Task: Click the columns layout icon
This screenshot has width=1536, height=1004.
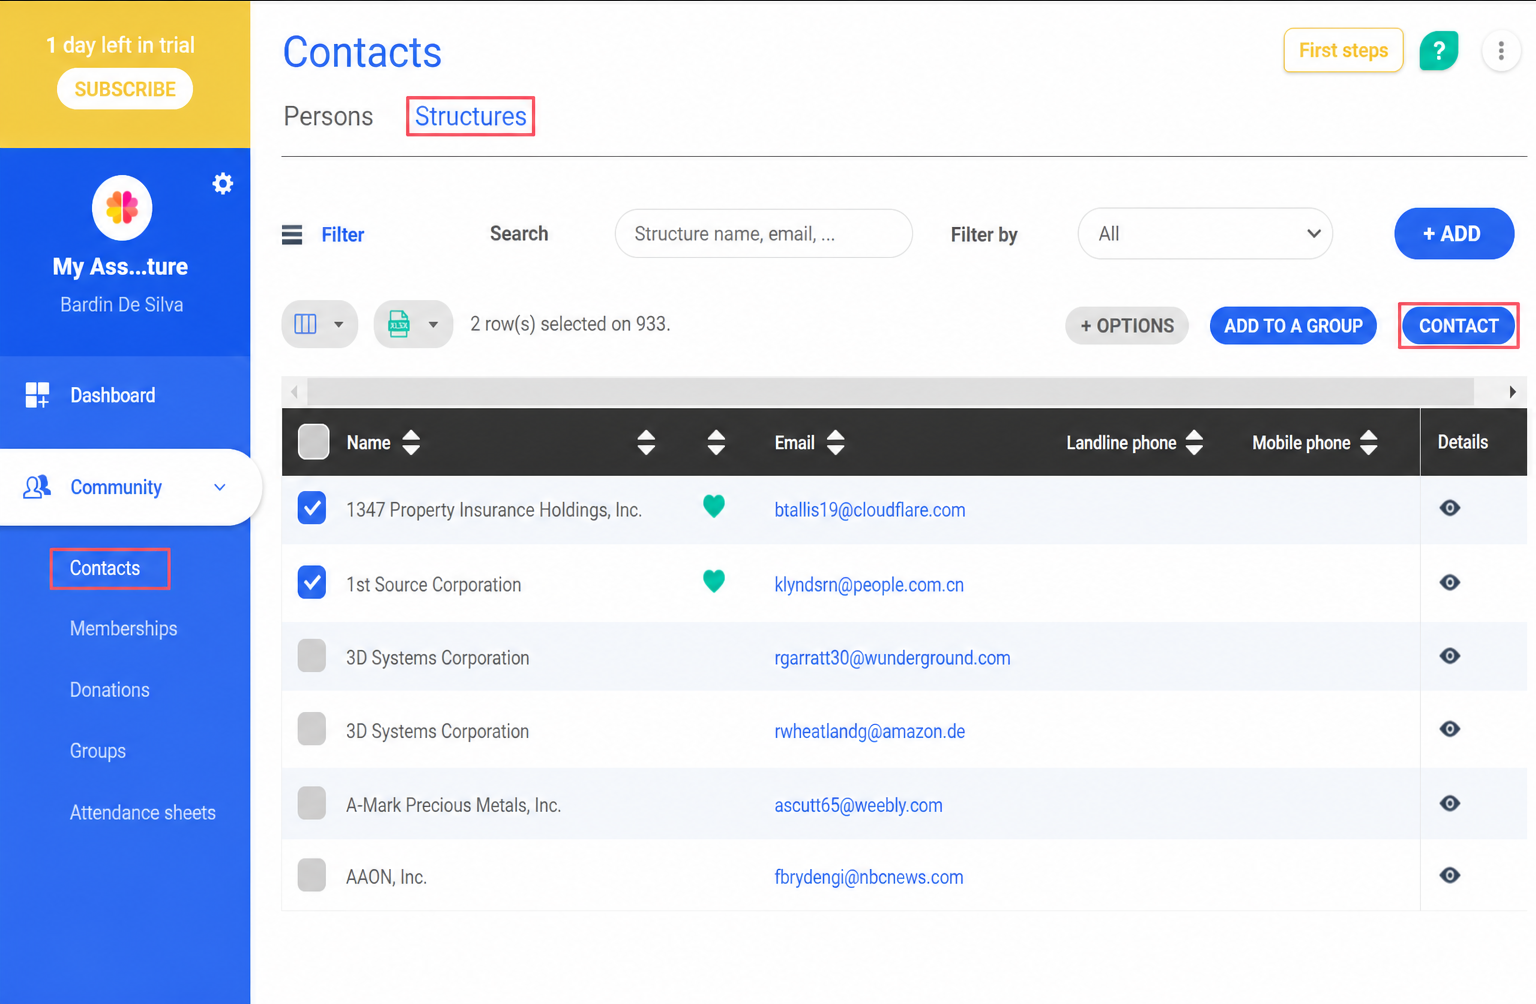Action: tap(306, 324)
